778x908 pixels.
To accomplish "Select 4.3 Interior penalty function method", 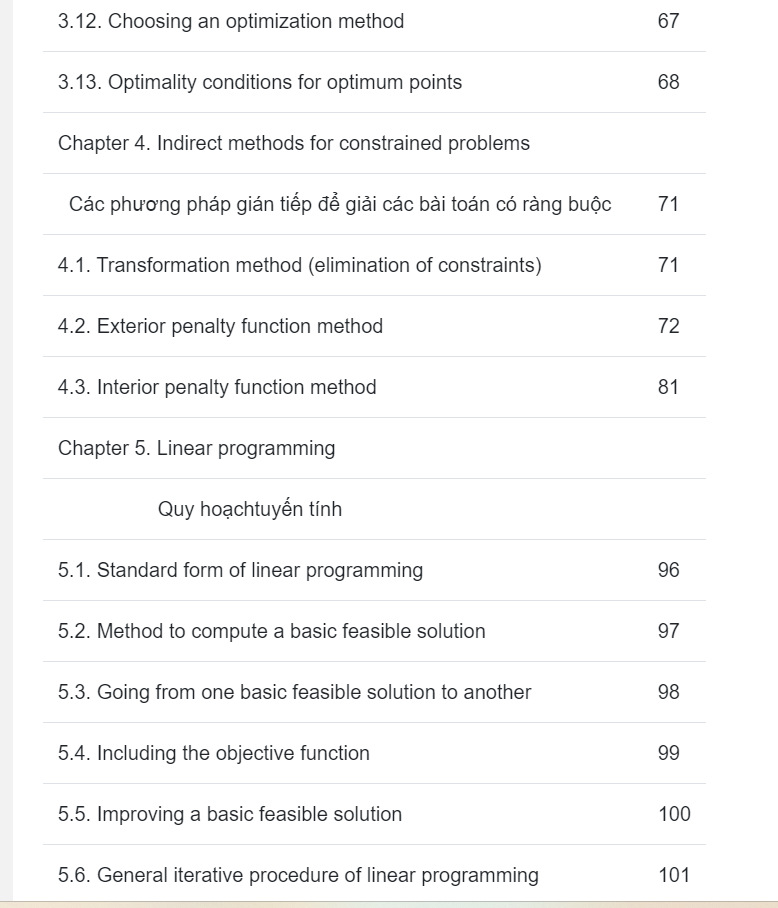I will 217,387.
